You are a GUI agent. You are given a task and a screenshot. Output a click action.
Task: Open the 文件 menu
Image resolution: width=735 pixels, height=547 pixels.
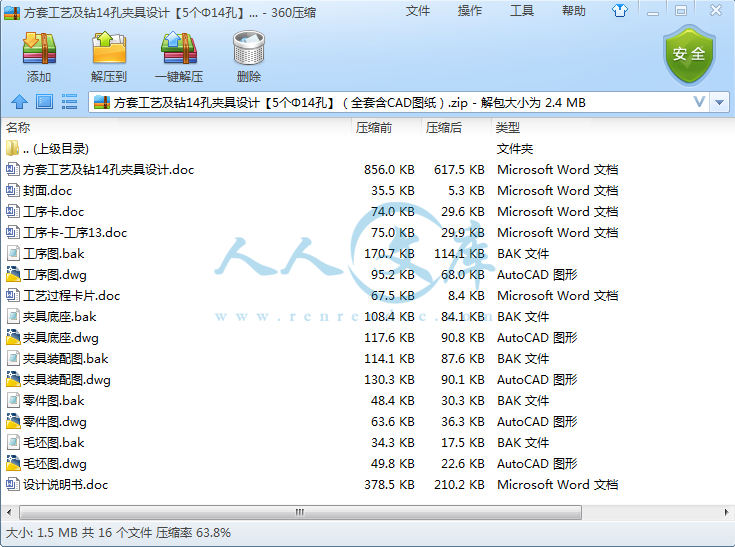pyautogui.click(x=417, y=11)
